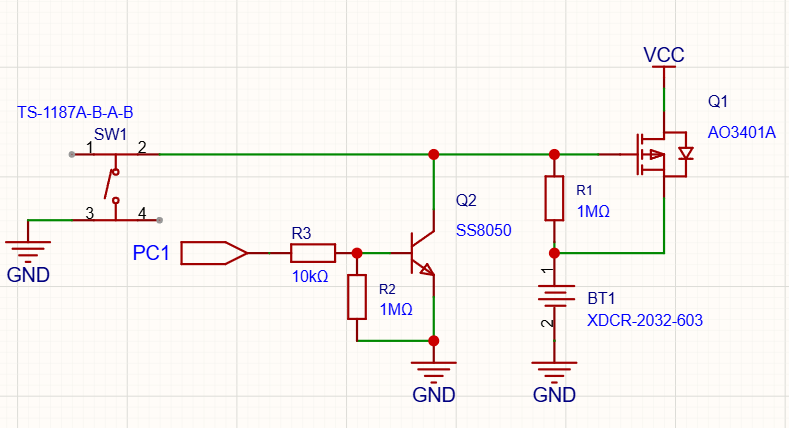Select the 10kΩ value text
The image size is (789, 428).
[x=310, y=276]
